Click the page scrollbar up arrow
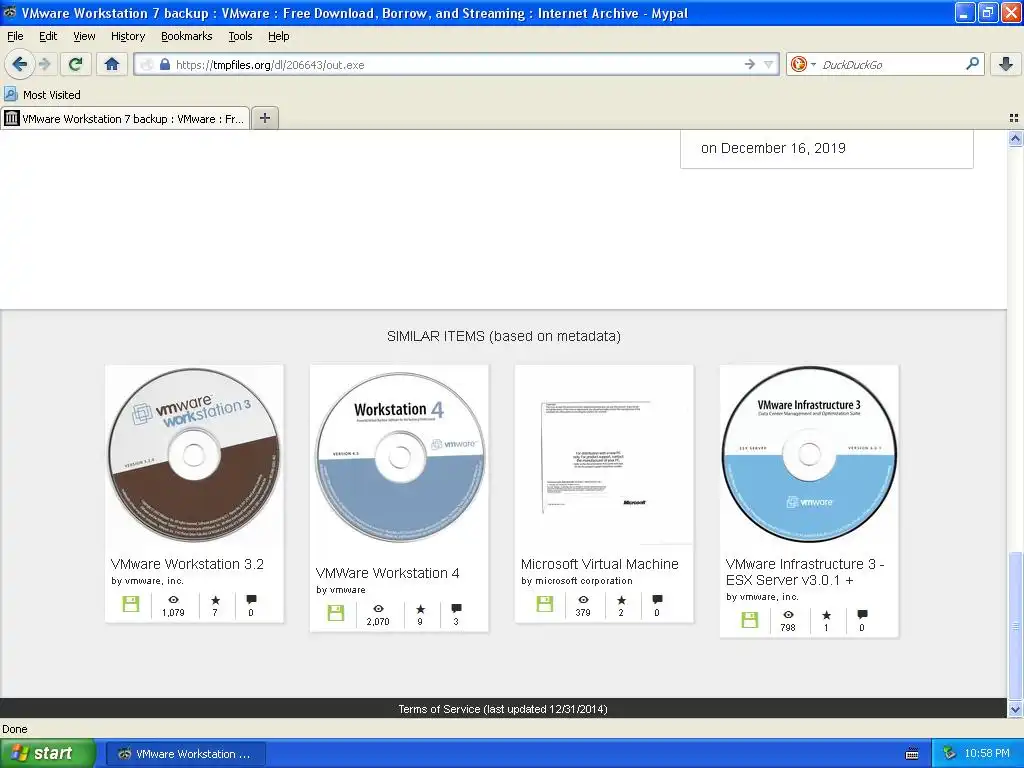 click(x=1015, y=138)
